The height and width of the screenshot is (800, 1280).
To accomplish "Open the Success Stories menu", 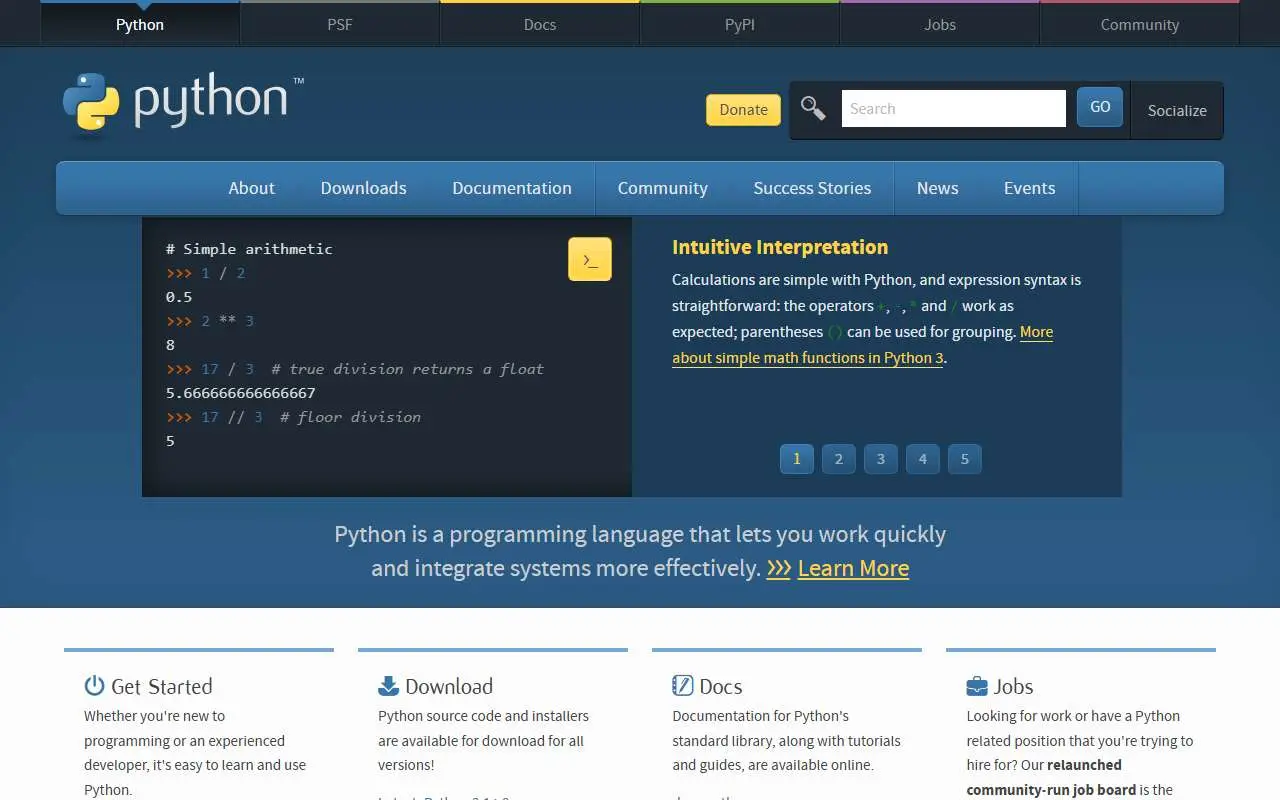I will click(812, 188).
